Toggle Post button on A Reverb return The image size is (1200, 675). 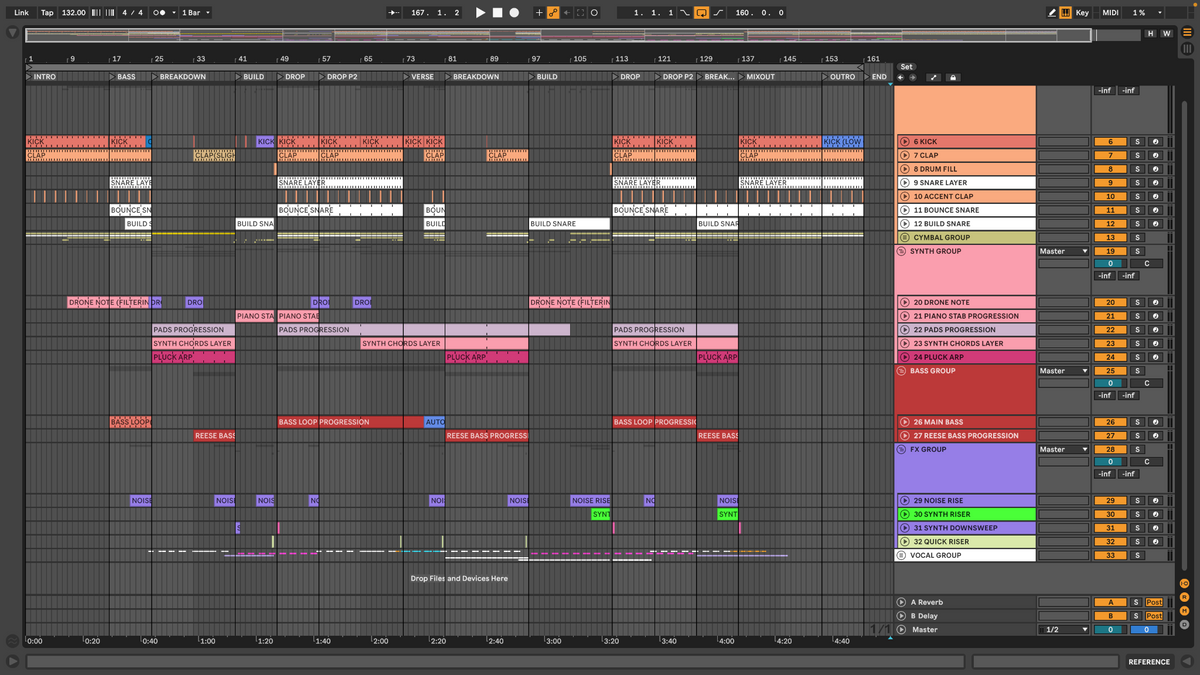tap(1154, 602)
